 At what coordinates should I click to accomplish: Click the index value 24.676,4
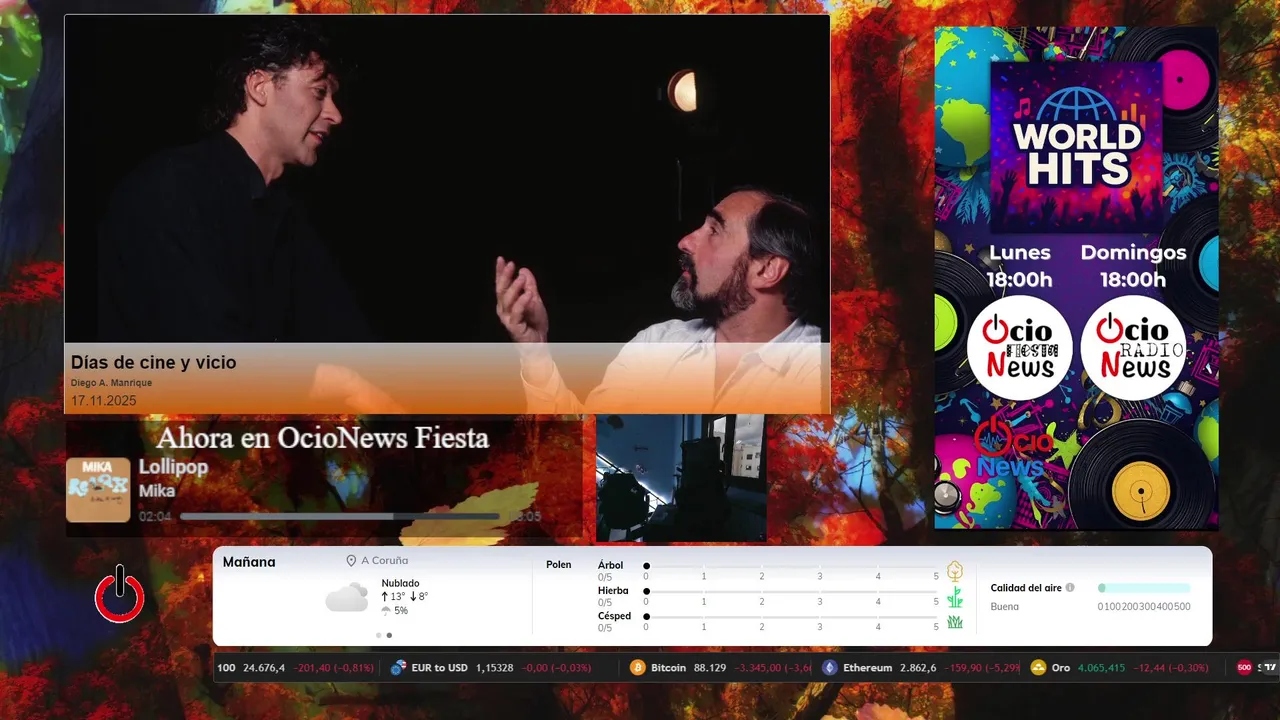pos(264,668)
